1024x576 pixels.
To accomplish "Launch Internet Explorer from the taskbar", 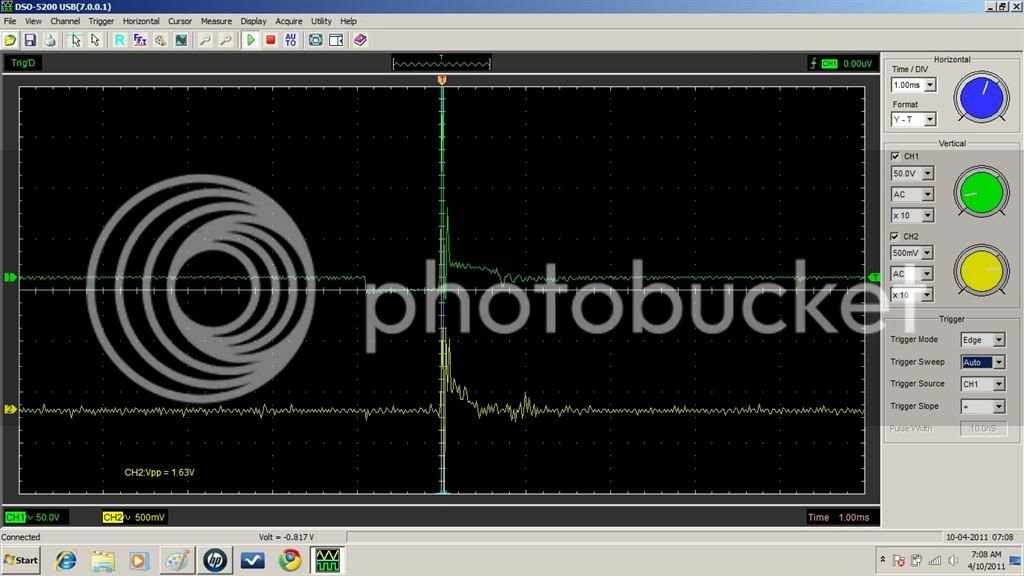I will [x=66, y=560].
